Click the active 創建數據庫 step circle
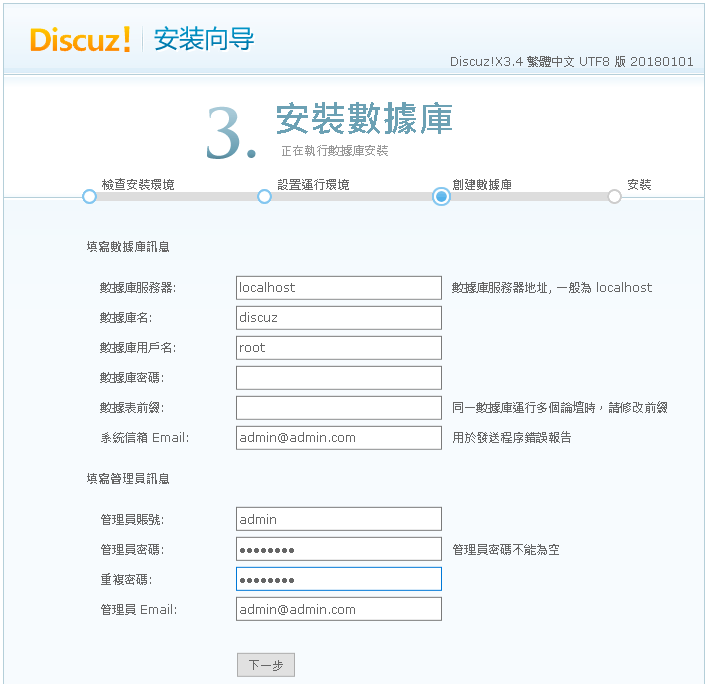712x684 pixels. click(x=441, y=197)
